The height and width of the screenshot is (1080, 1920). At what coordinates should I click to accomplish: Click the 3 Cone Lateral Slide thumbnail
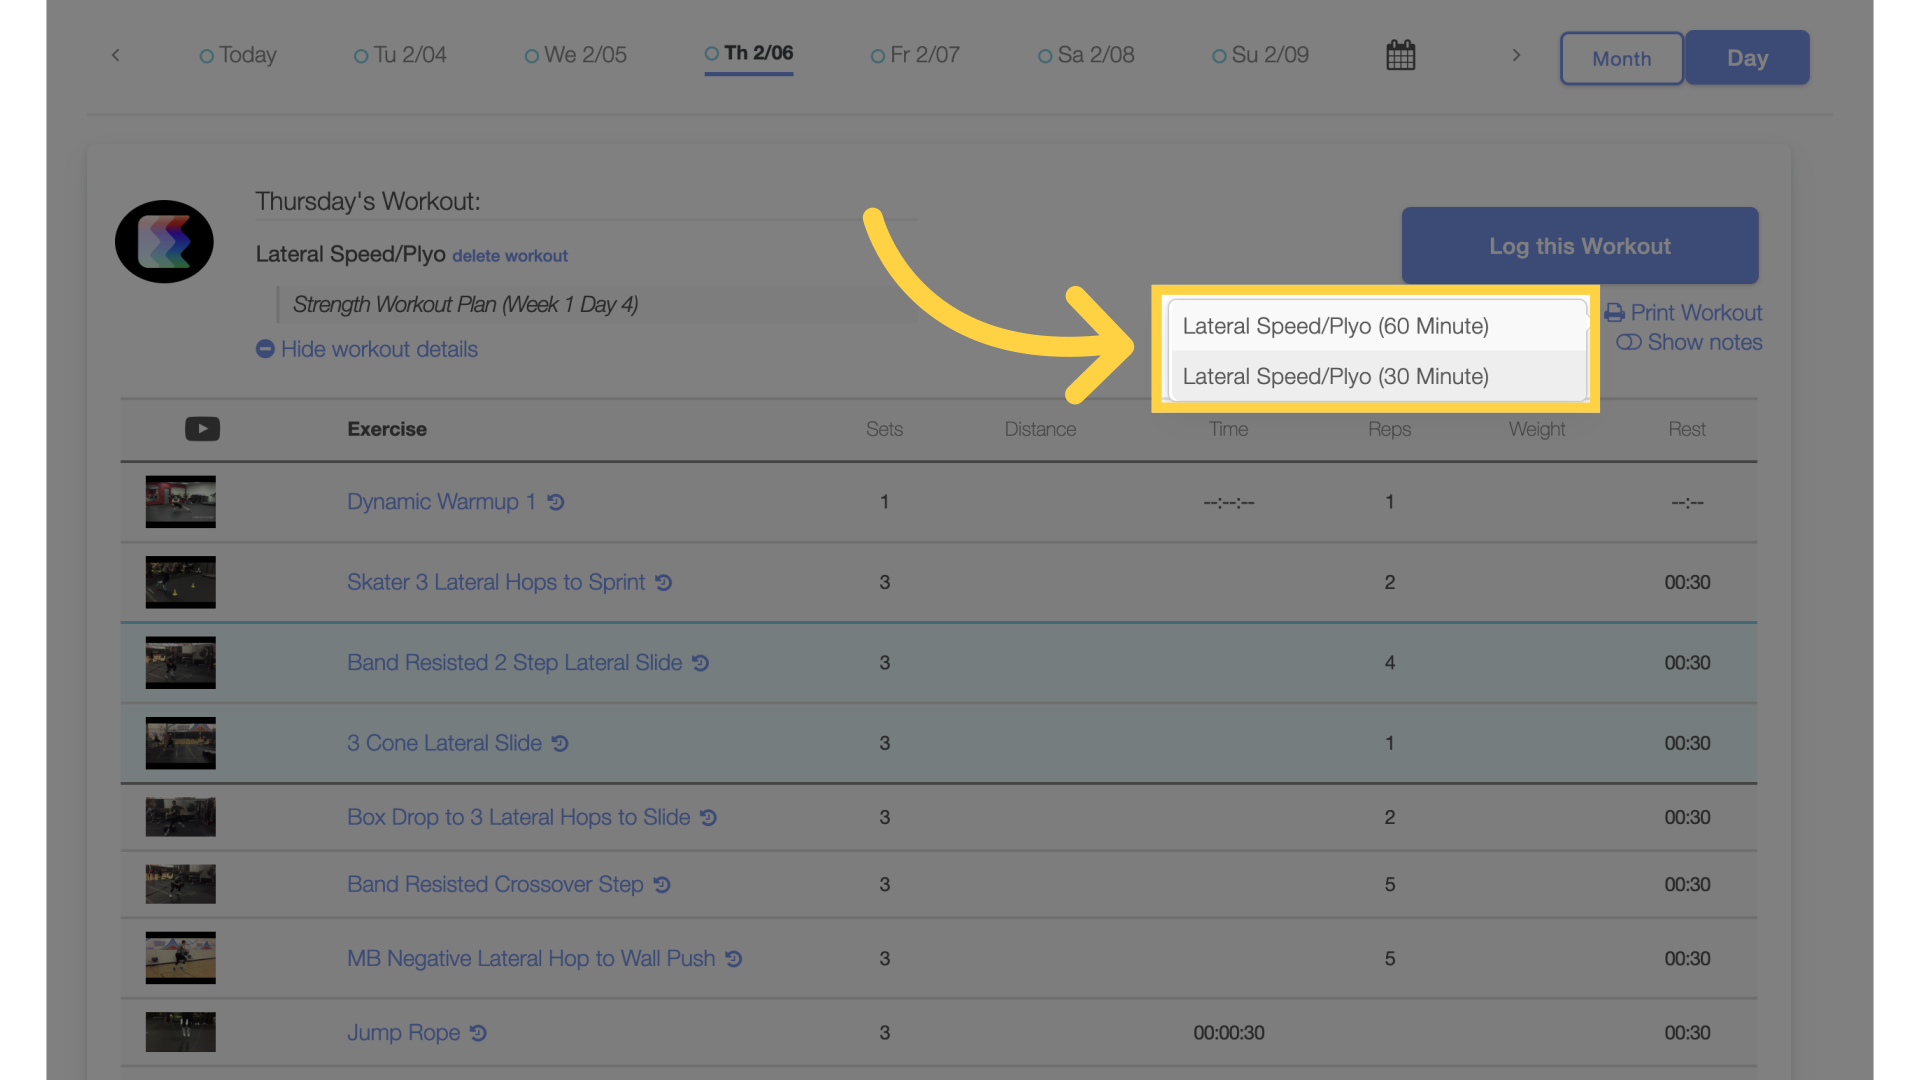tap(179, 742)
